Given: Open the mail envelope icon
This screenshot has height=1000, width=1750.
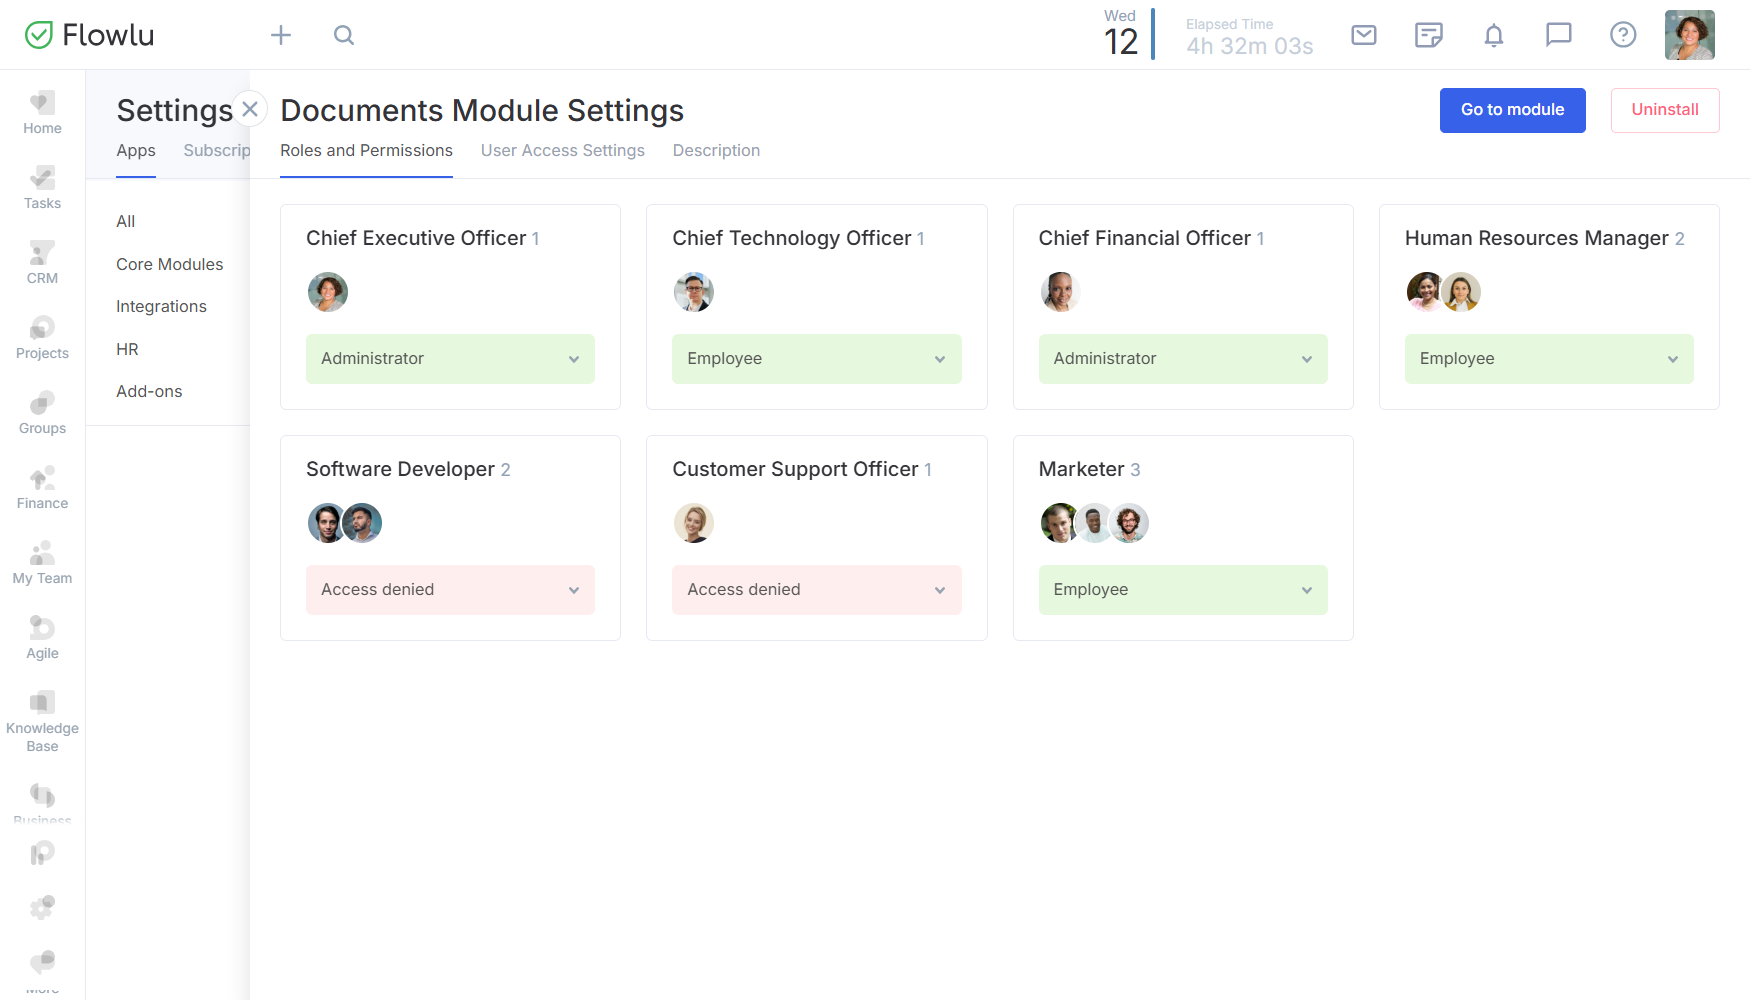Looking at the screenshot, I should point(1364,35).
